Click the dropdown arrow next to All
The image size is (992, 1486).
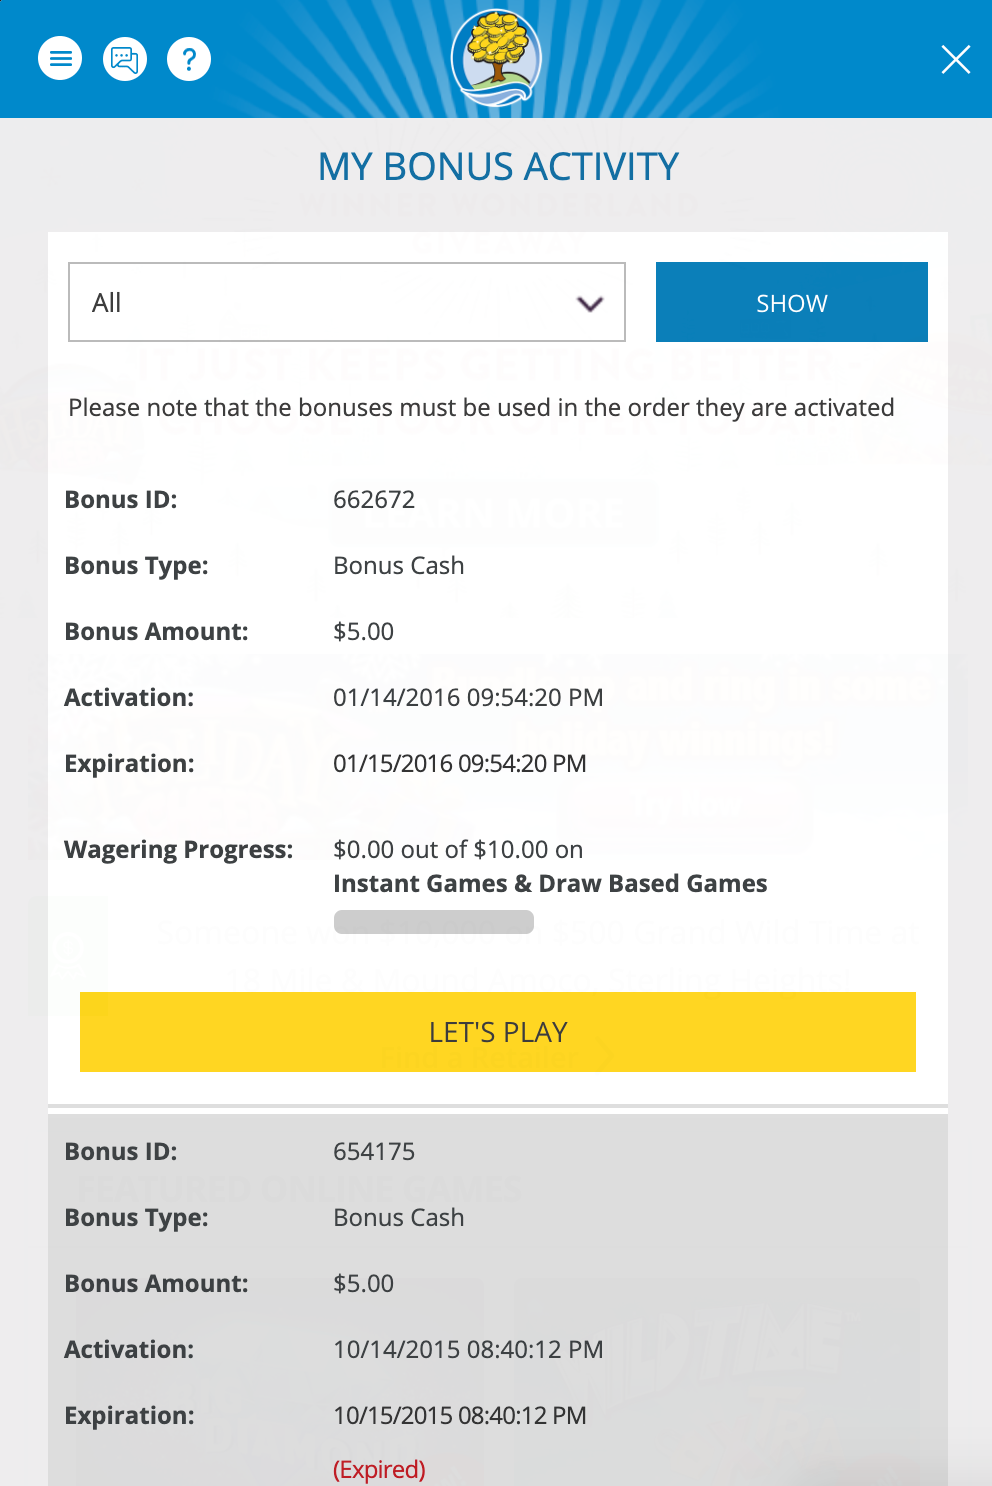[590, 302]
